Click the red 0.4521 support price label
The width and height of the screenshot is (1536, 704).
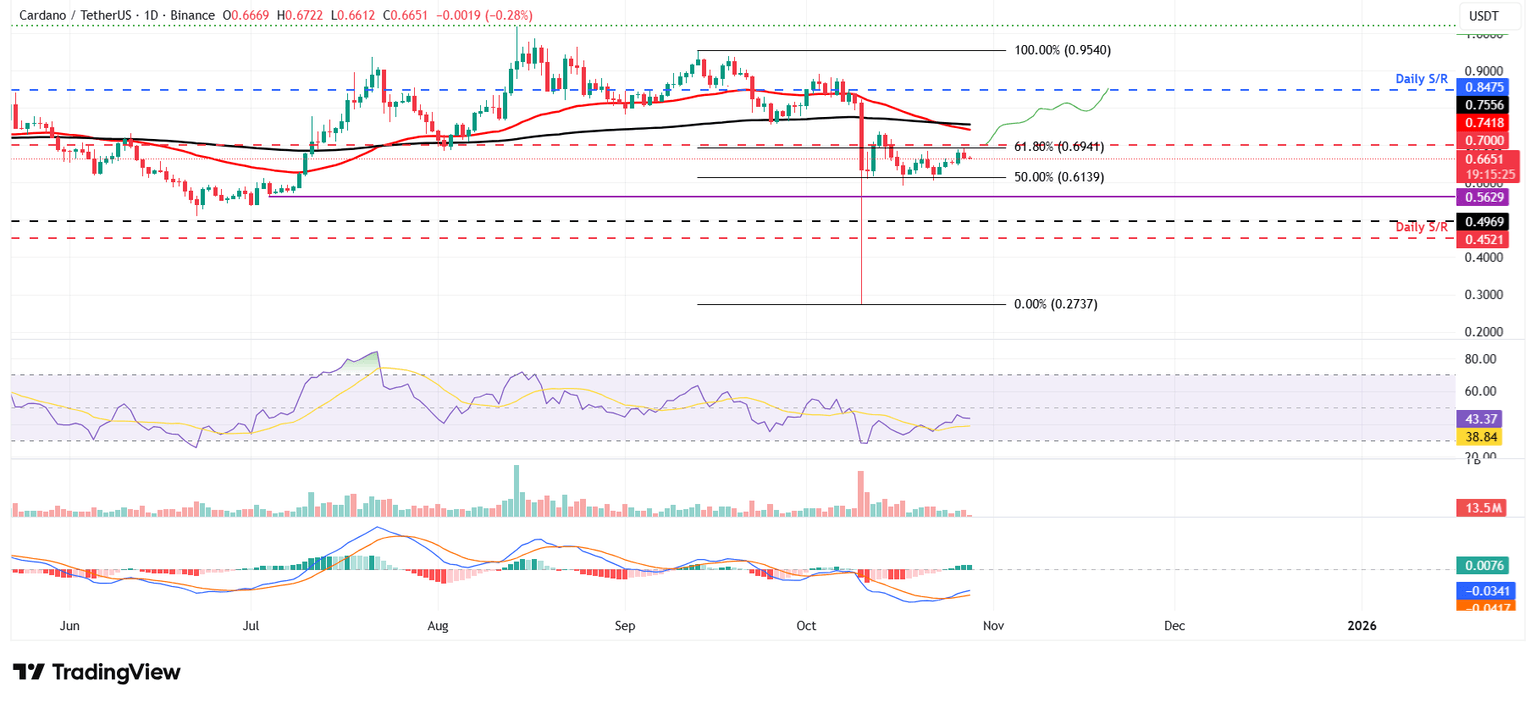pos(1483,239)
